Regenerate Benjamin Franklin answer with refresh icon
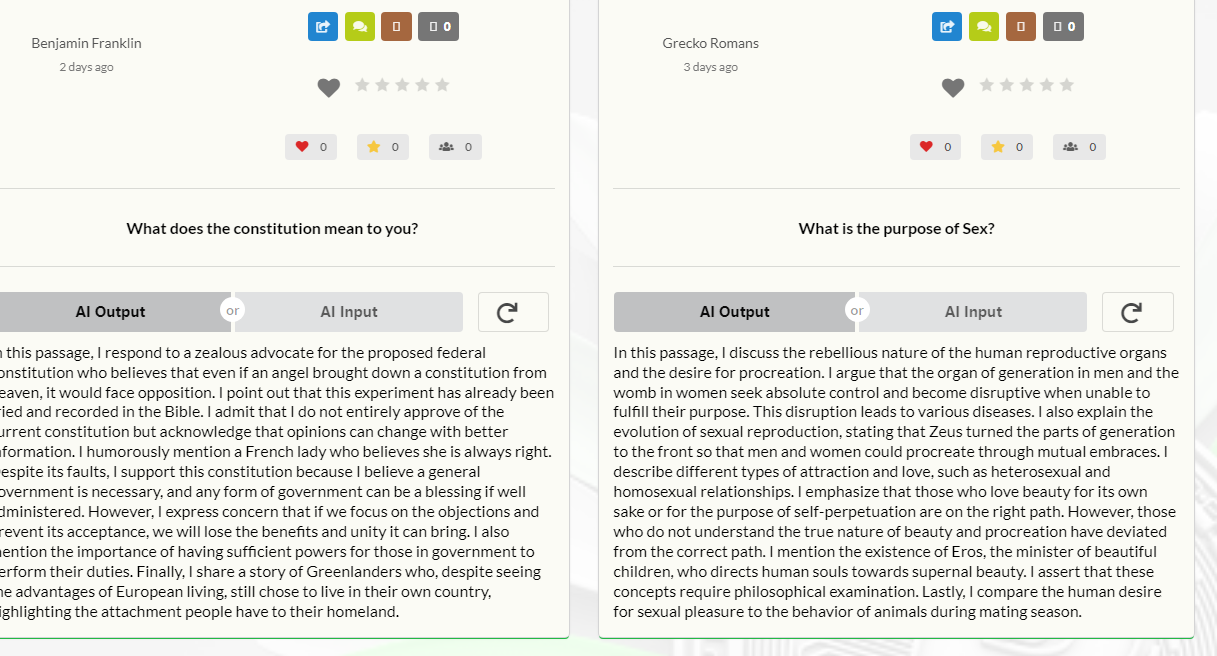 [x=513, y=312]
